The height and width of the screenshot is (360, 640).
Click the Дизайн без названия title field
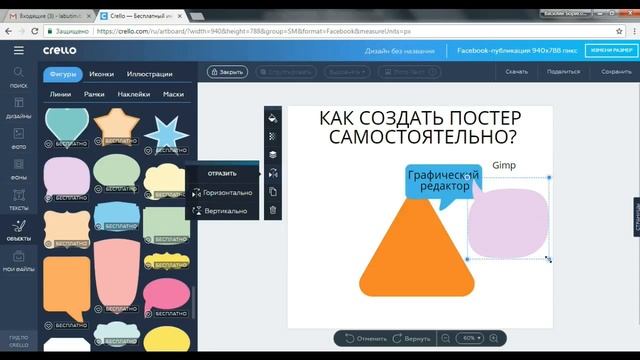pos(400,51)
